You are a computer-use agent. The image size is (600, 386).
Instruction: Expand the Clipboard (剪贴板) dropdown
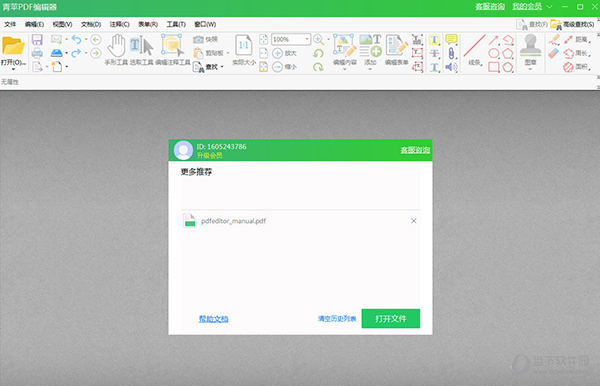(x=228, y=53)
